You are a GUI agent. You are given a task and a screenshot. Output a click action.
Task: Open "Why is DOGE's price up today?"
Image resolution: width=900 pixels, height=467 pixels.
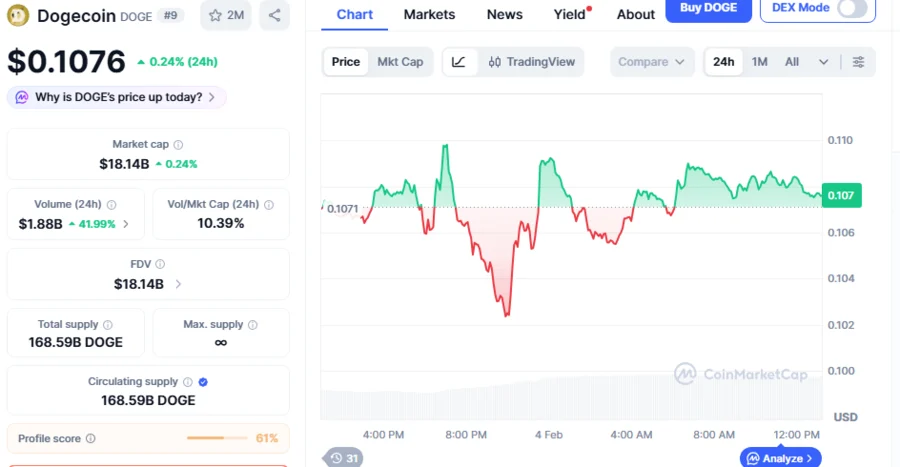coord(117,97)
